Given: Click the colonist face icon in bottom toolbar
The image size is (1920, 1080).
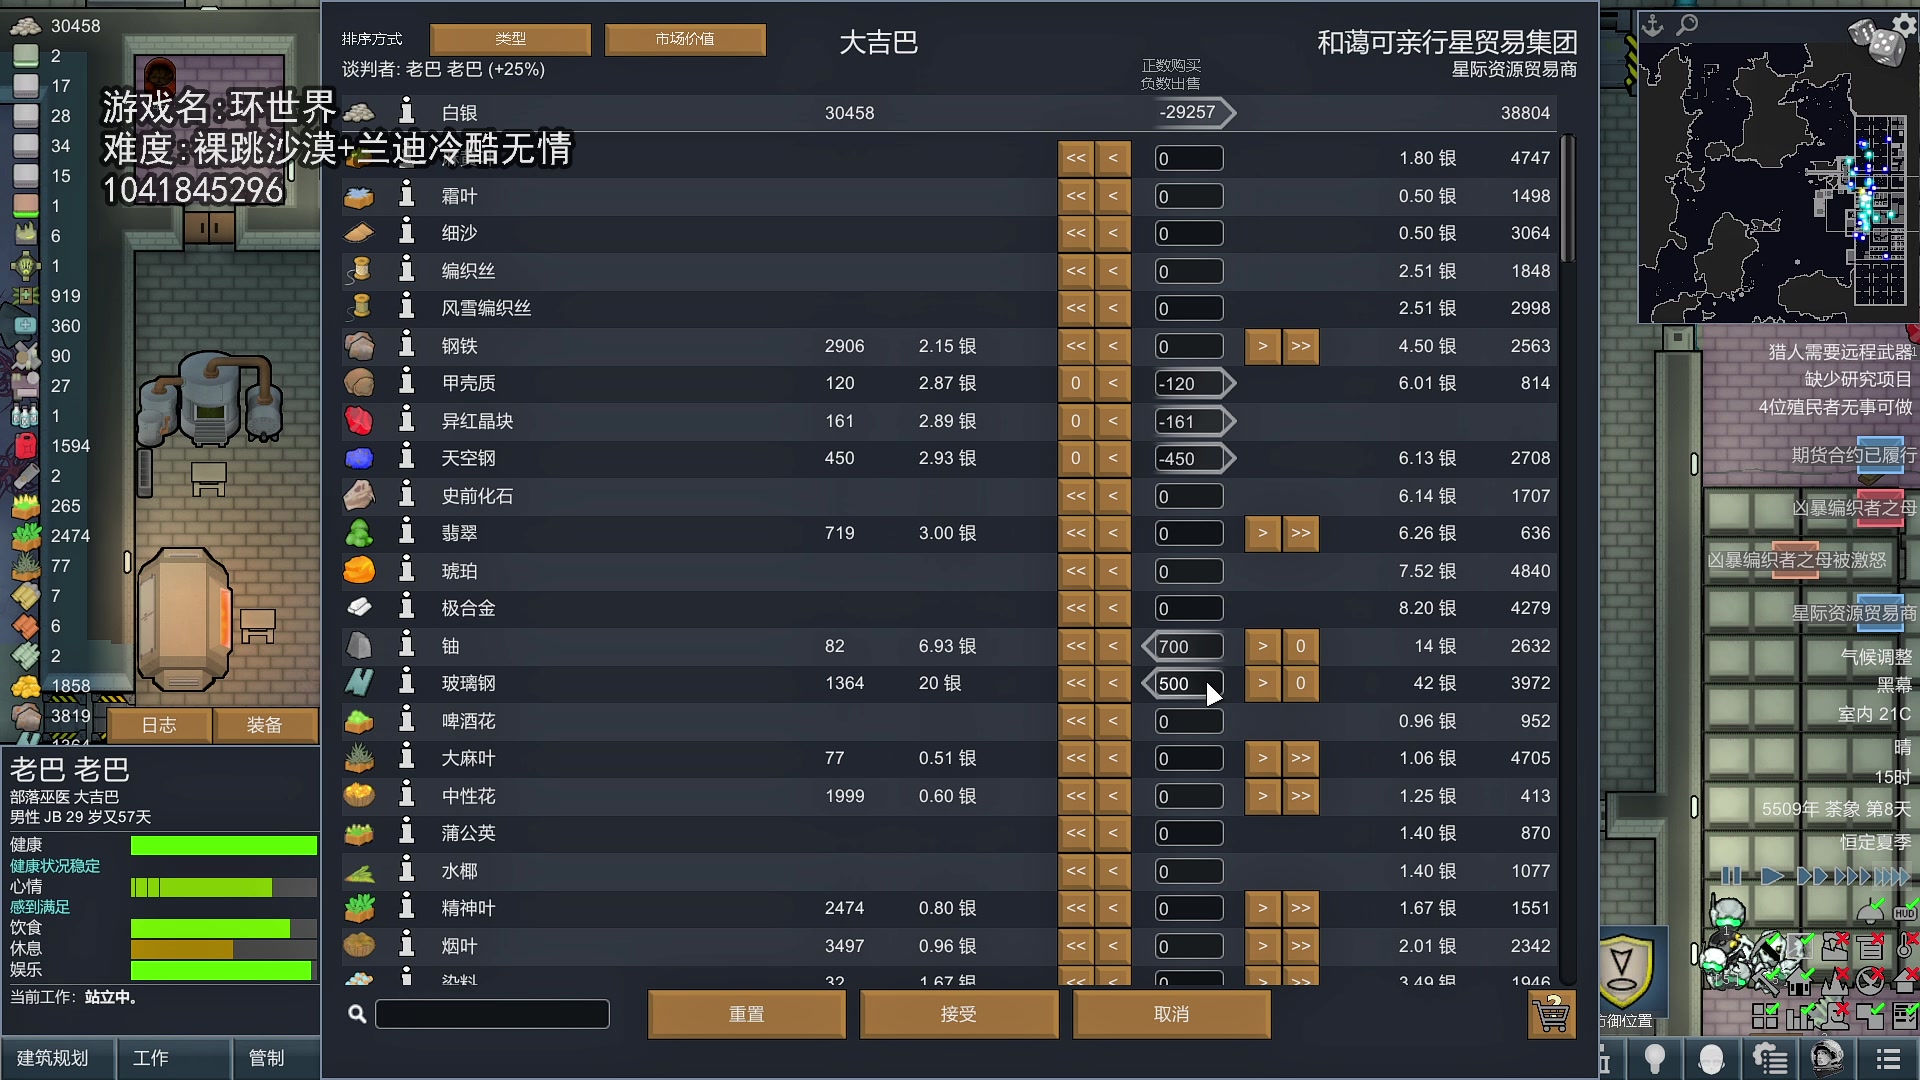Looking at the screenshot, I should coord(1711,1059).
